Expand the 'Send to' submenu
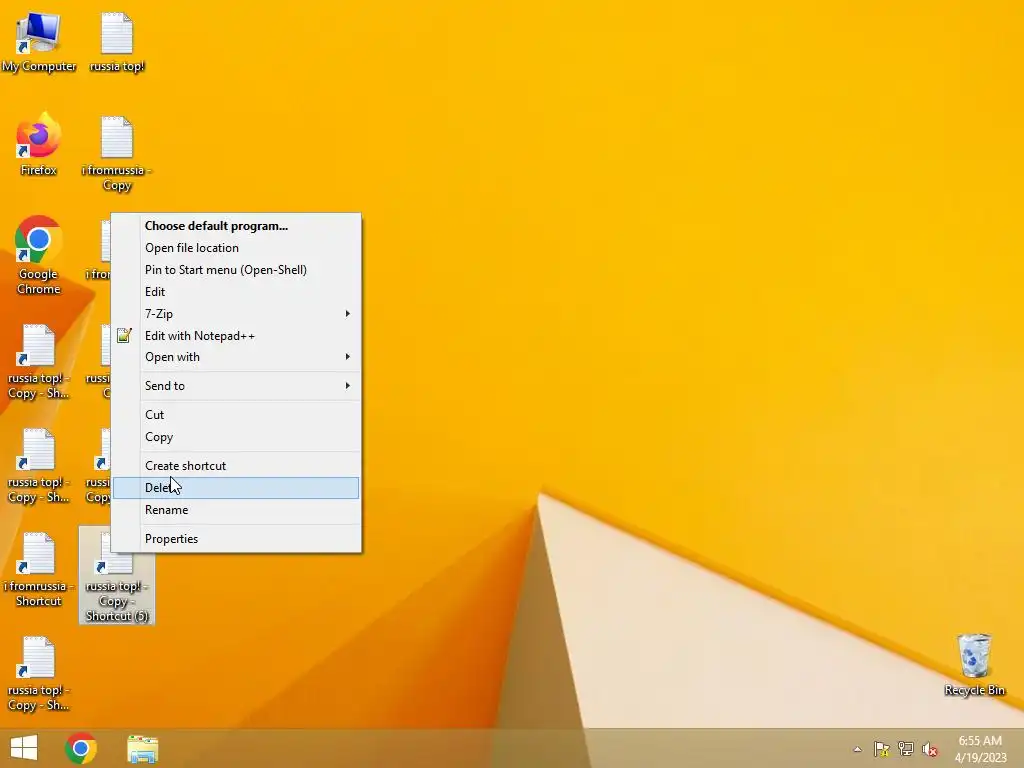Viewport: 1024px width, 768px height. pos(236,386)
